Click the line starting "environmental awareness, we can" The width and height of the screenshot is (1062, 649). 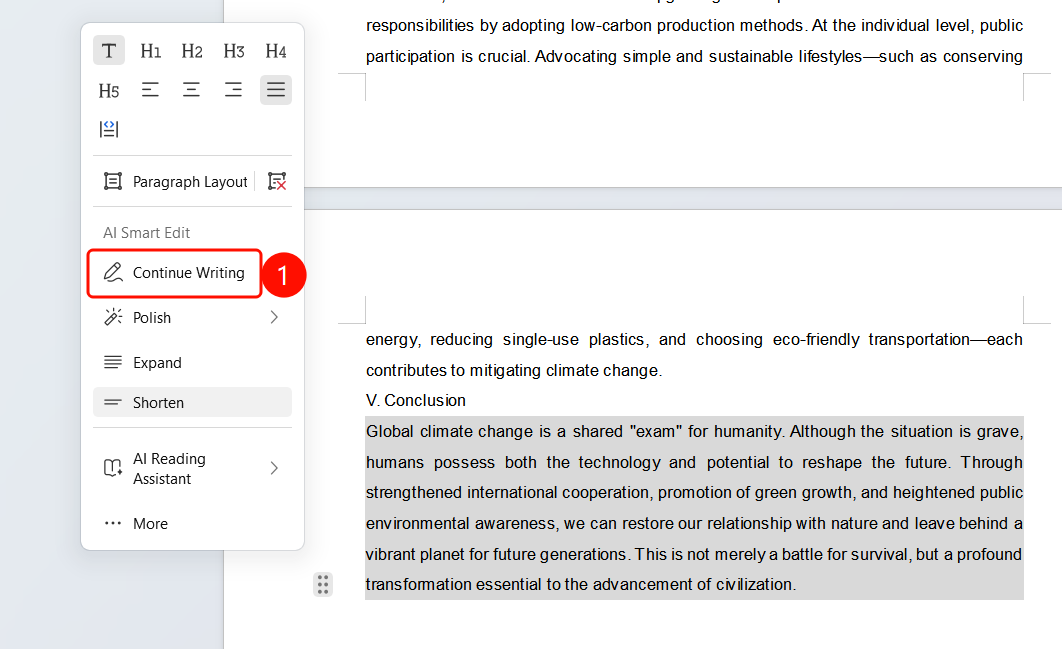(x=694, y=524)
